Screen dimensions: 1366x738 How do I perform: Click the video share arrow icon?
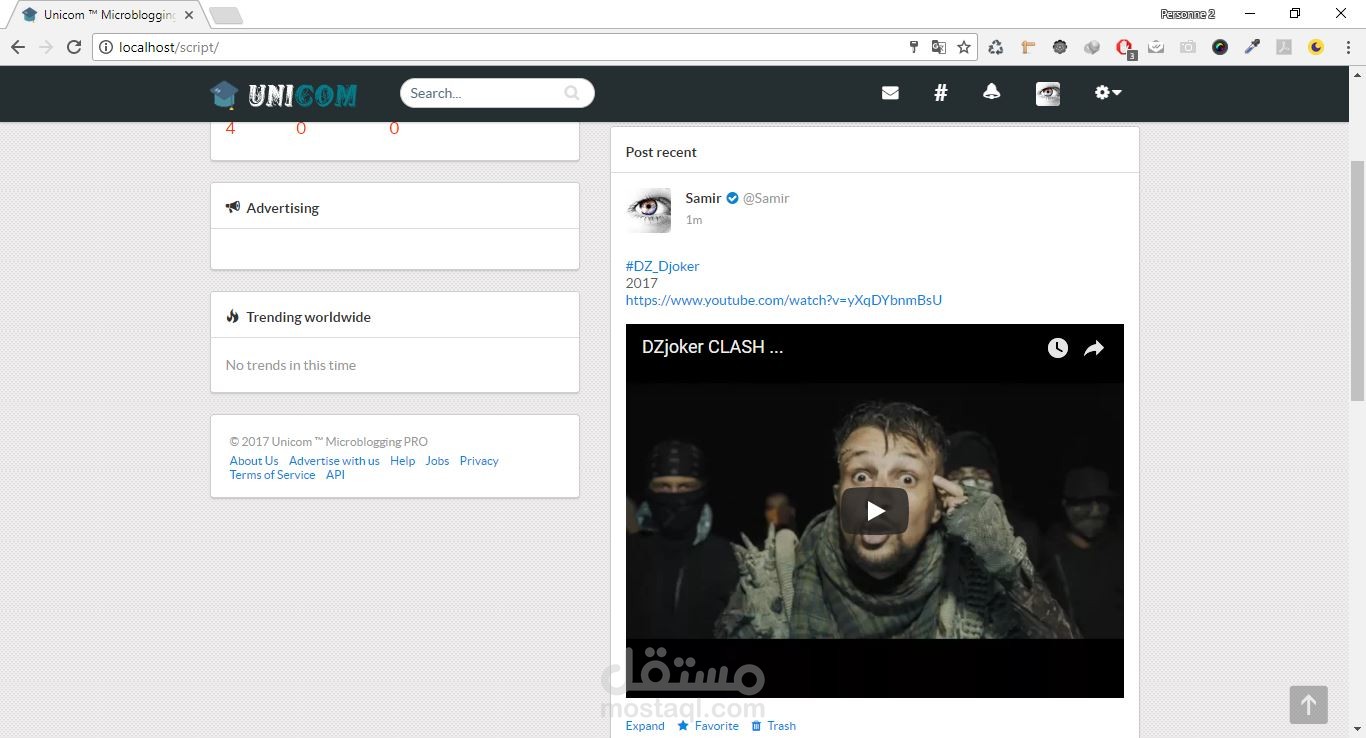[1094, 348]
